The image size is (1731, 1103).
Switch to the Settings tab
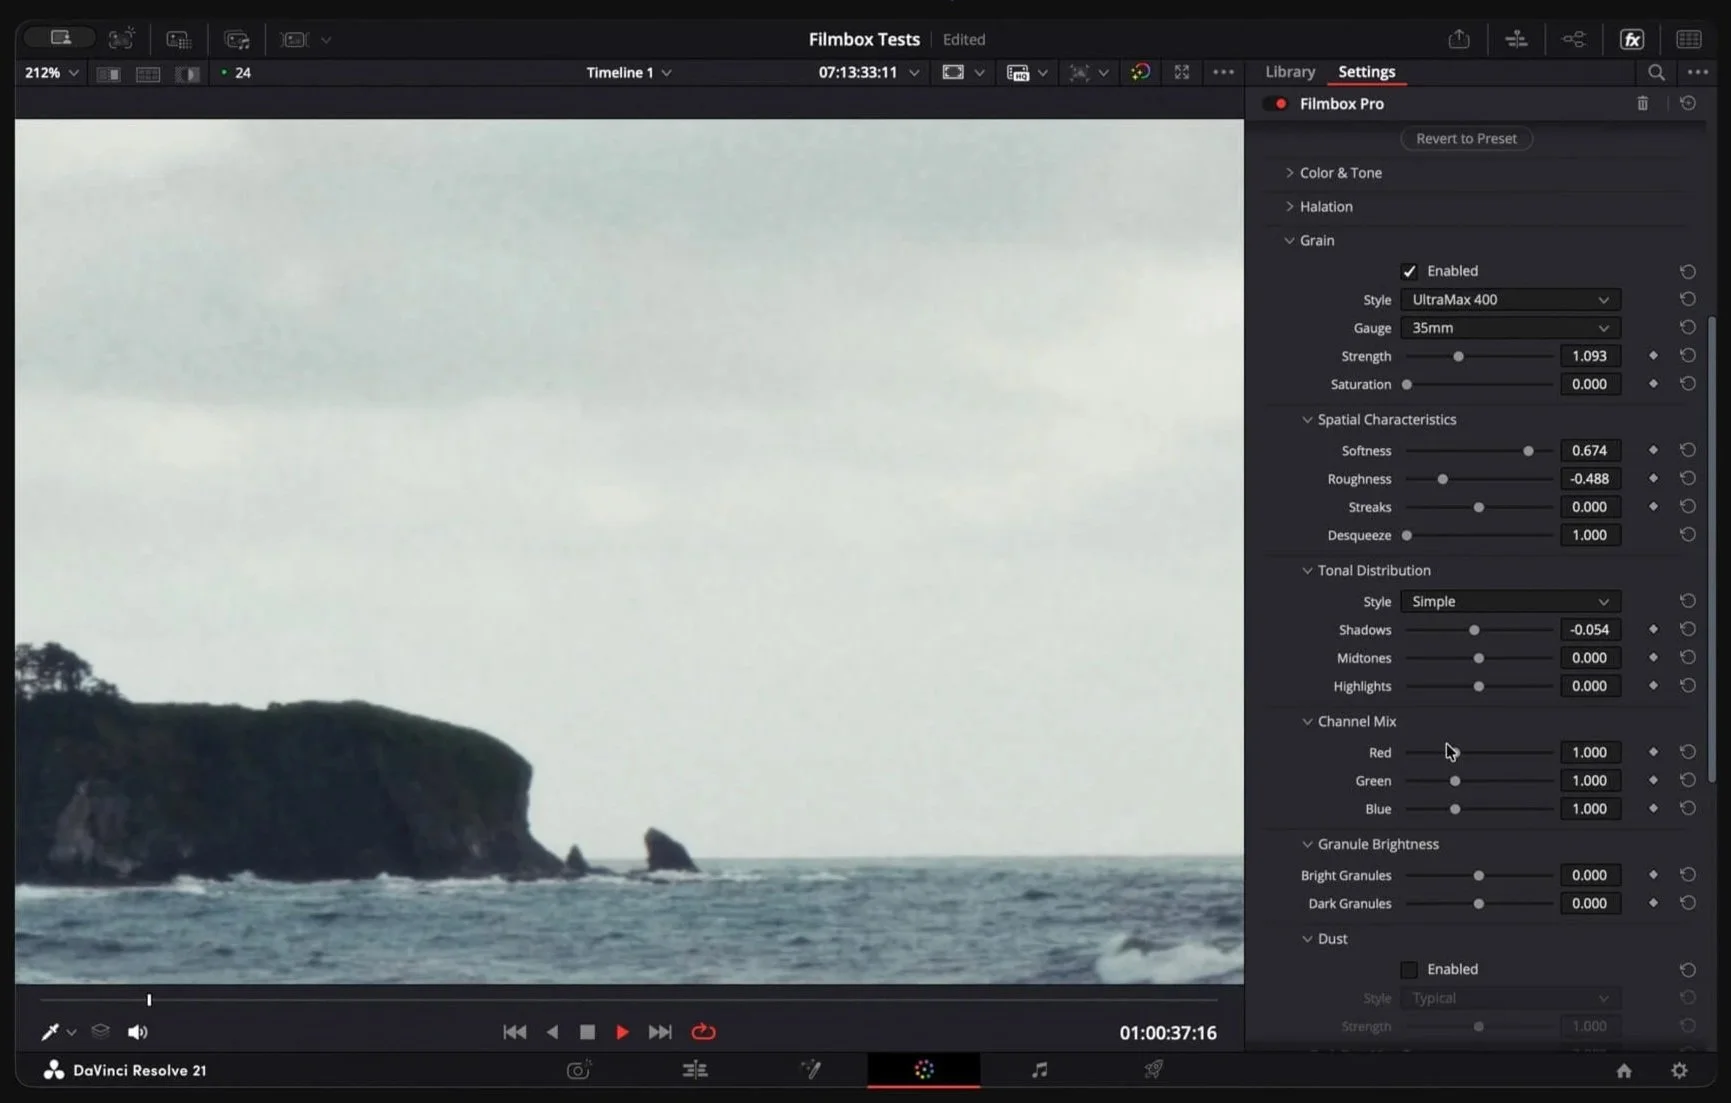[1366, 72]
